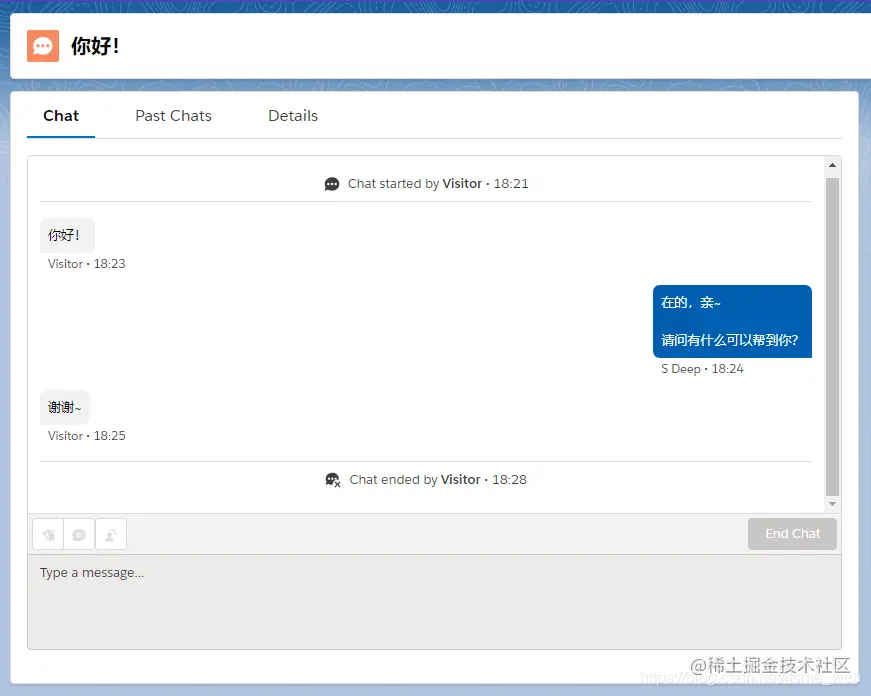Click the agent's blue reply bubble
871x696 pixels.
(732, 321)
